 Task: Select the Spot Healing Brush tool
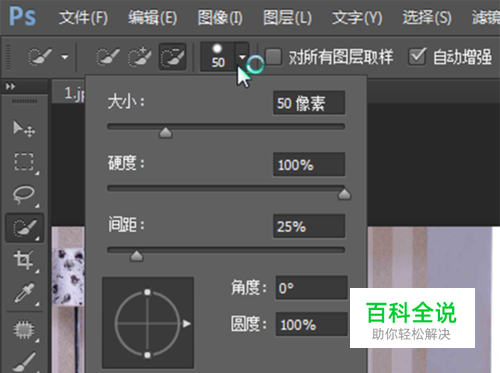24,330
